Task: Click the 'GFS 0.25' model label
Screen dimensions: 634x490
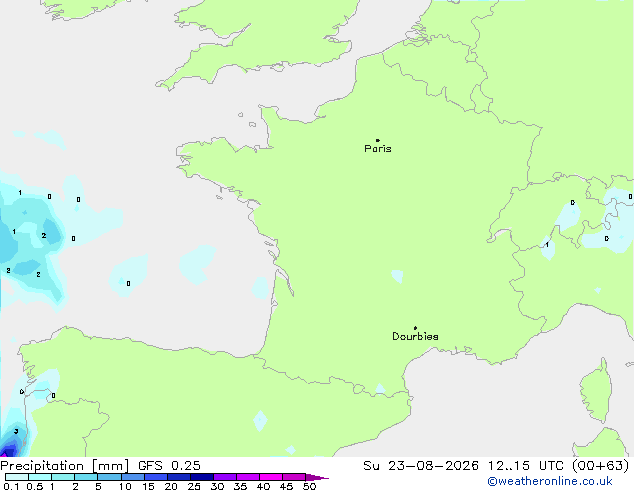Action: (169, 466)
